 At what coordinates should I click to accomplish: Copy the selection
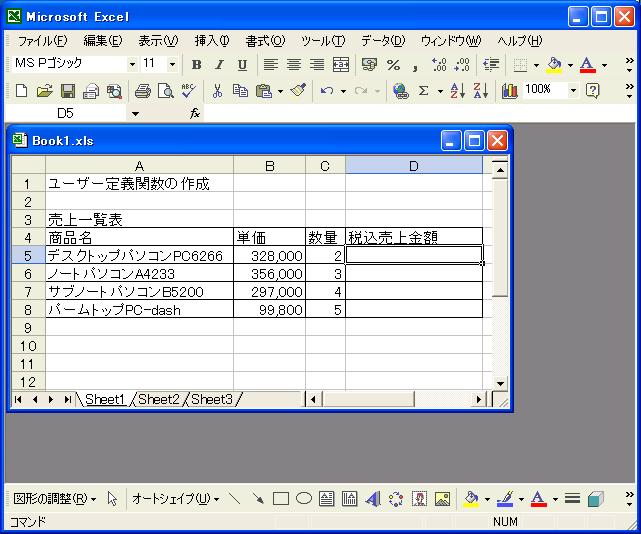pyautogui.click(x=240, y=90)
